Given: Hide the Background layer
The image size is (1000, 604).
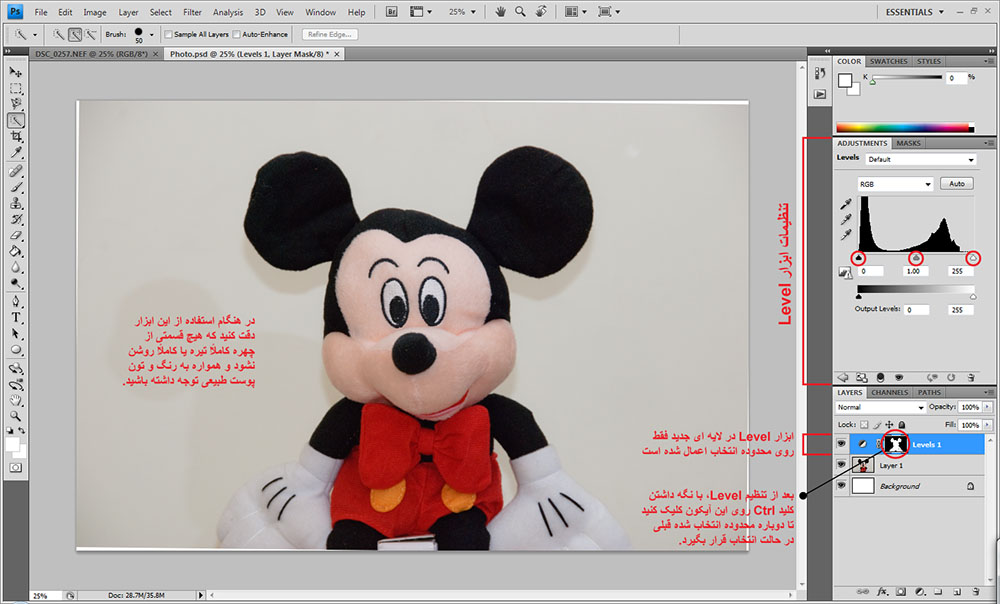Looking at the screenshot, I should [841, 486].
